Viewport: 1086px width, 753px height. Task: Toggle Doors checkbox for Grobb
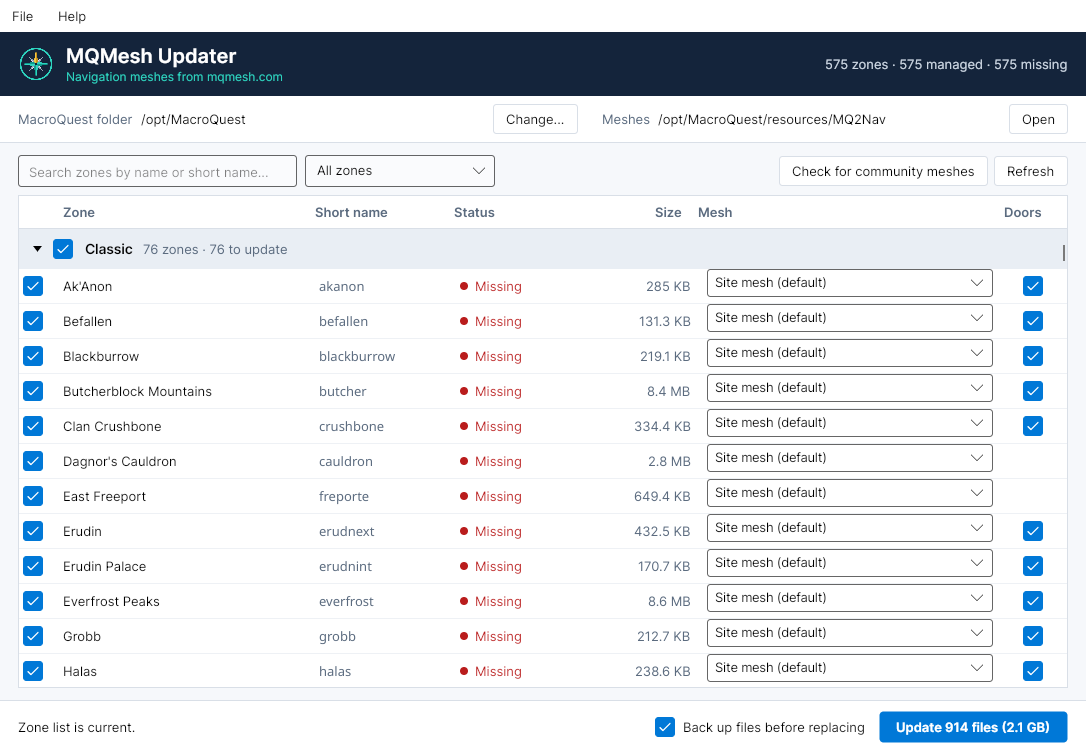pyautogui.click(x=1033, y=636)
